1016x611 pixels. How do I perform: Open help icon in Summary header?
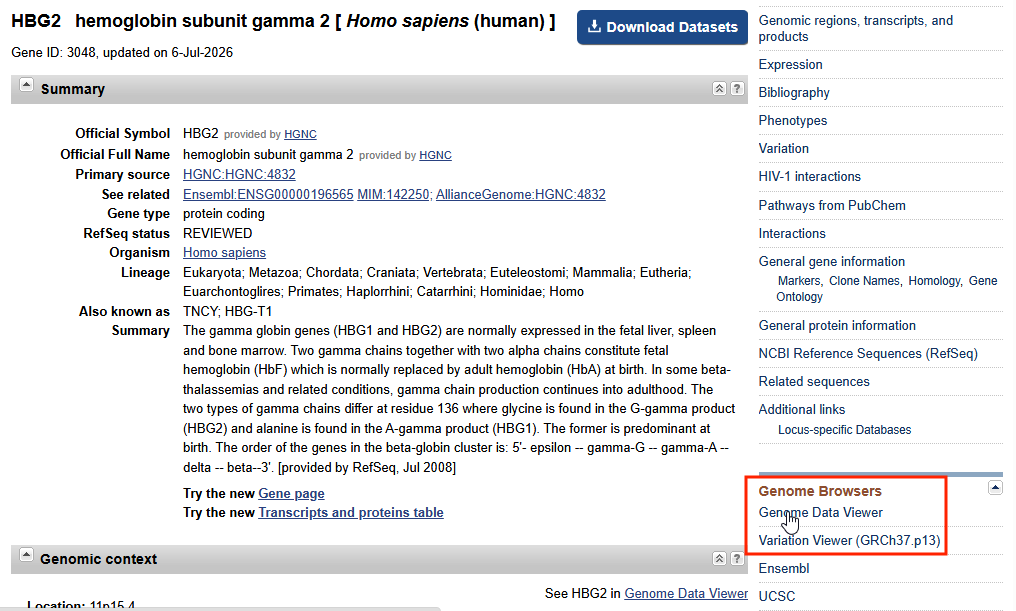tap(737, 89)
